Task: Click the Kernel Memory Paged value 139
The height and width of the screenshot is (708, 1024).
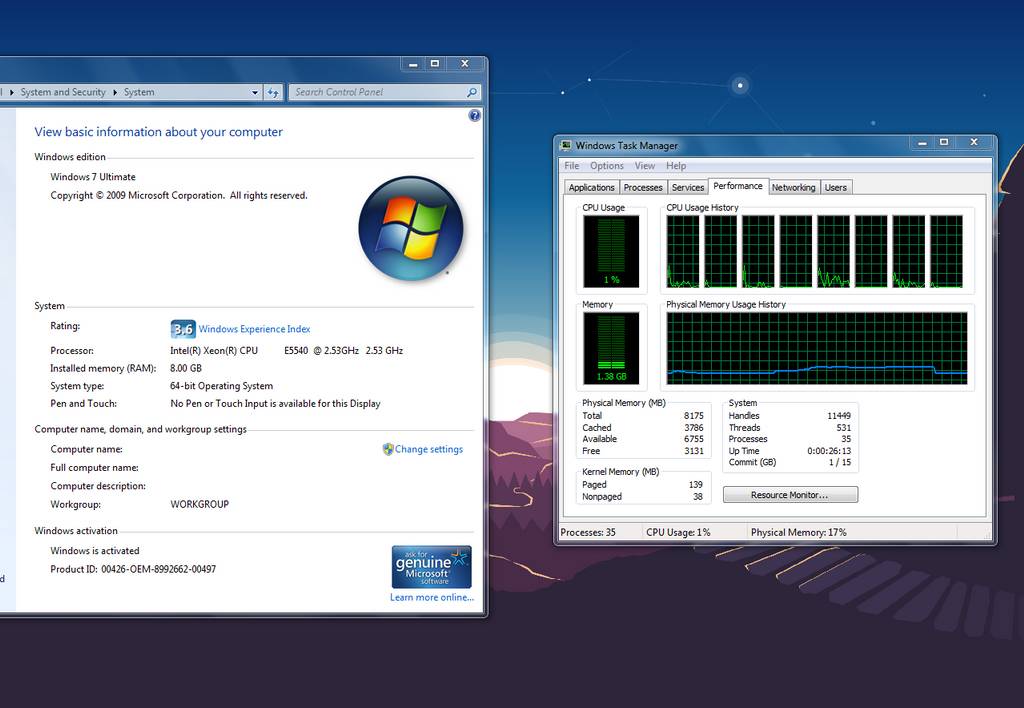Action: [x=696, y=485]
